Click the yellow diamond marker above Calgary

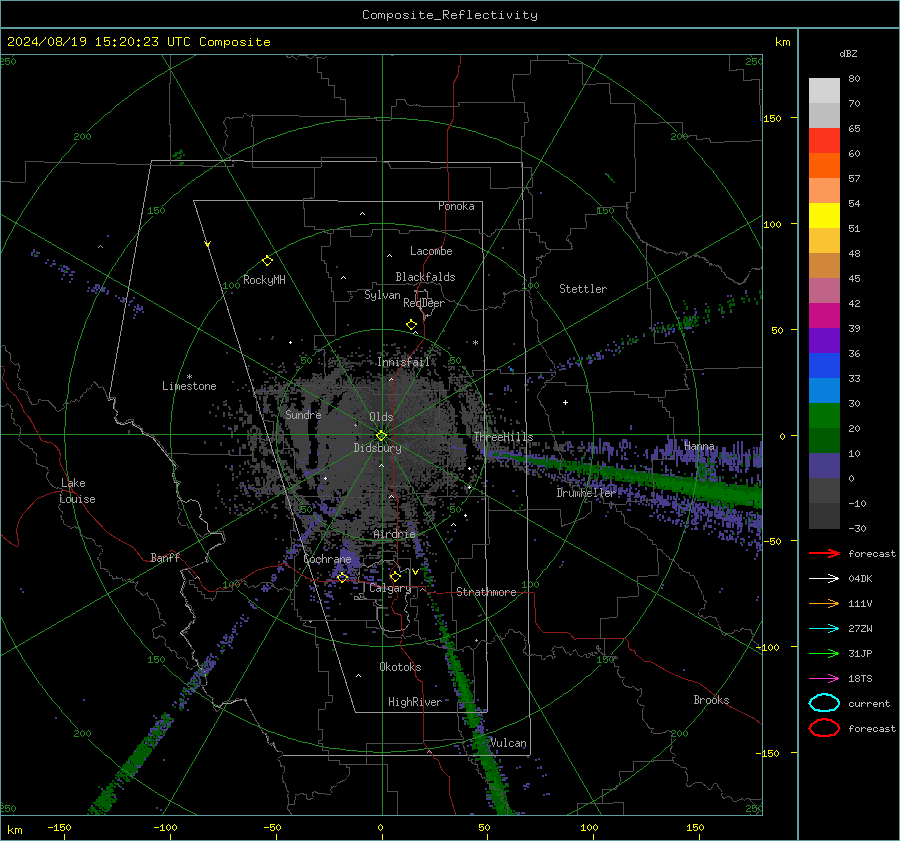click(x=395, y=576)
